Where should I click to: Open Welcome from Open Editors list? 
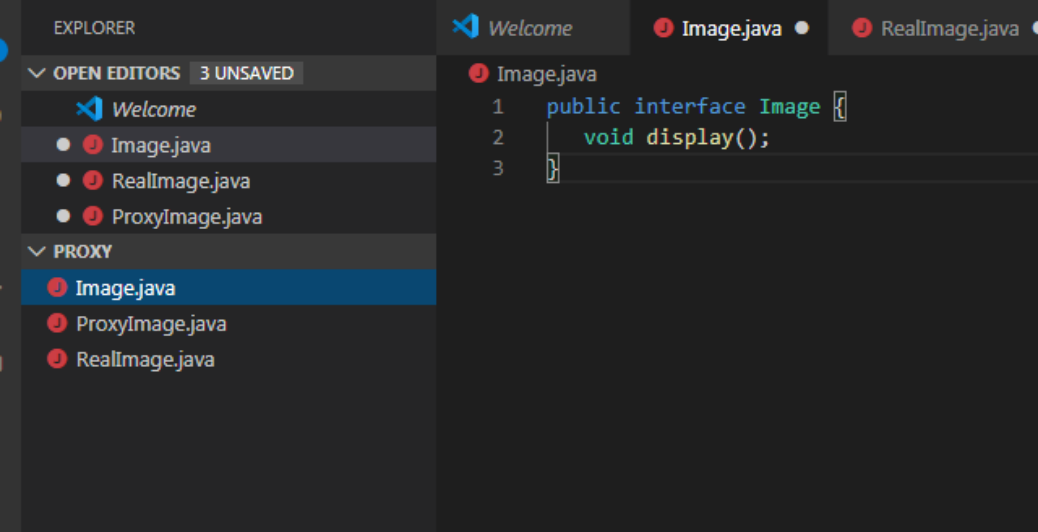pos(153,109)
